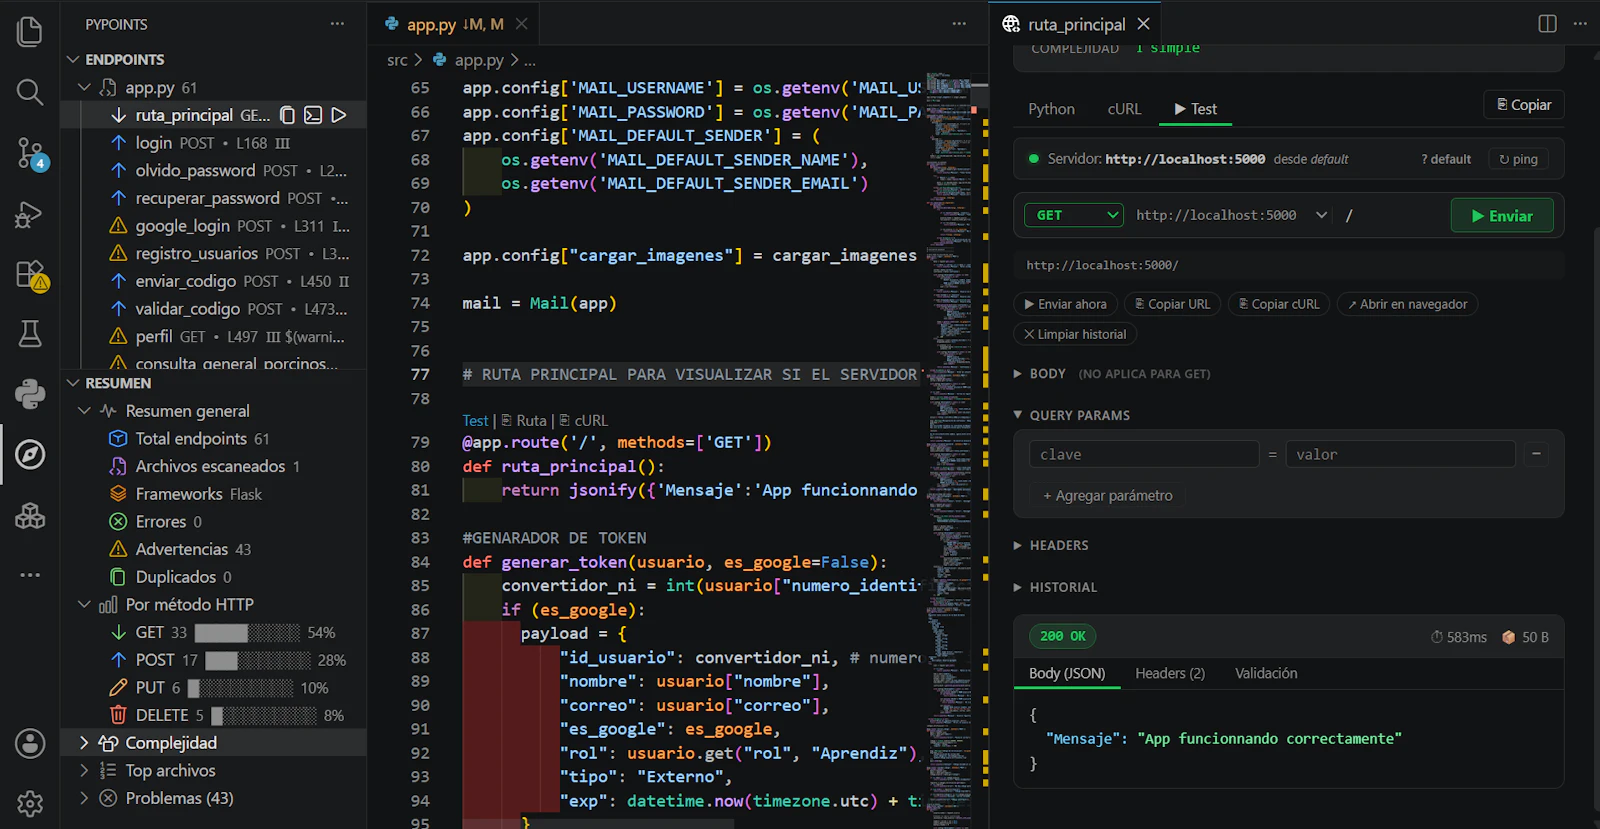
Task: Show additional views ellipsis in activity bar
Action: (x=30, y=575)
